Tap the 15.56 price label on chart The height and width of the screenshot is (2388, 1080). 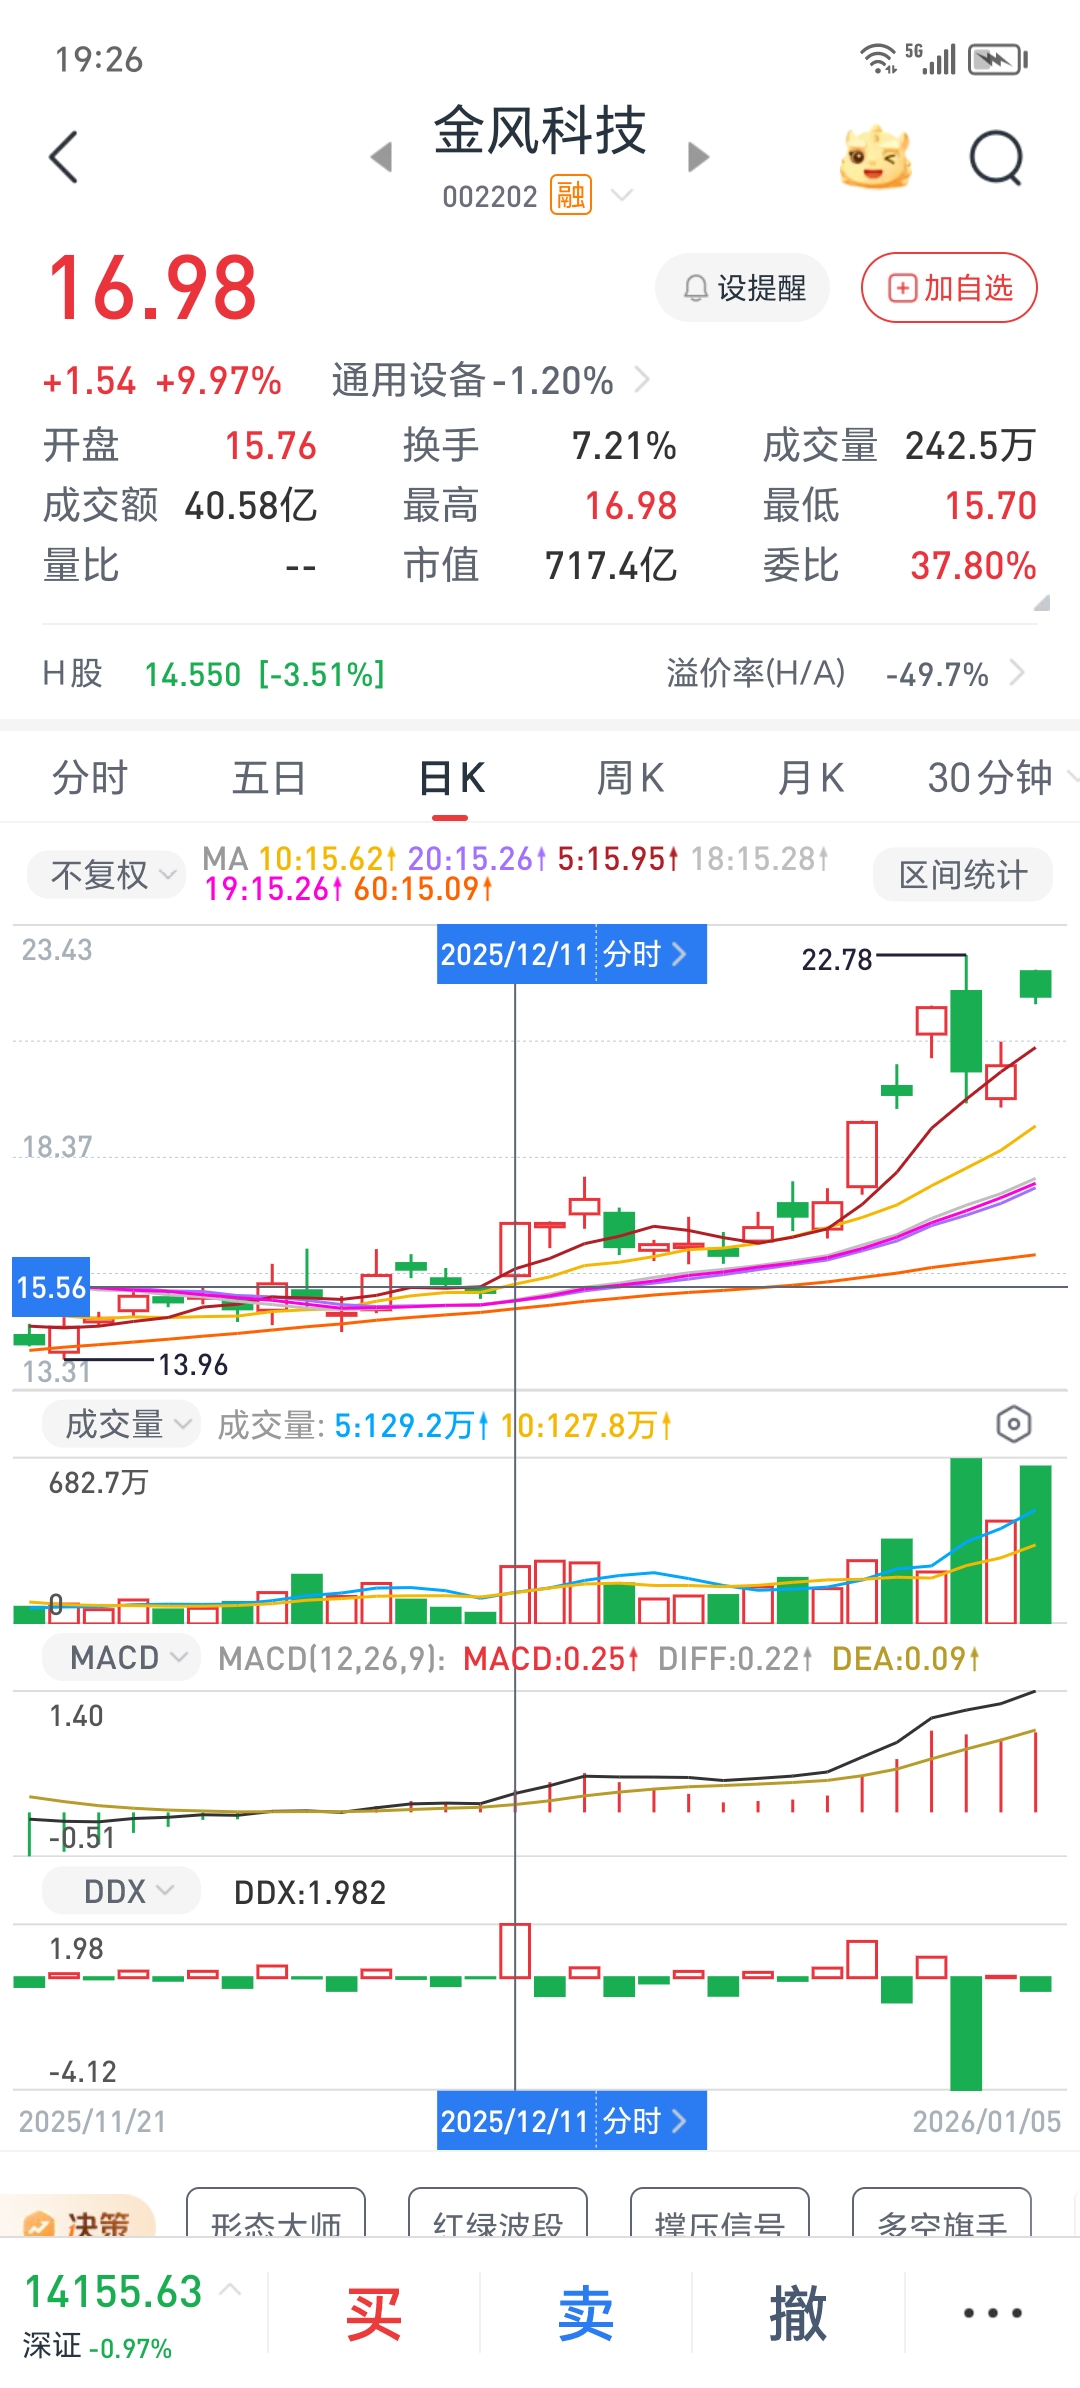(x=51, y=1287)
